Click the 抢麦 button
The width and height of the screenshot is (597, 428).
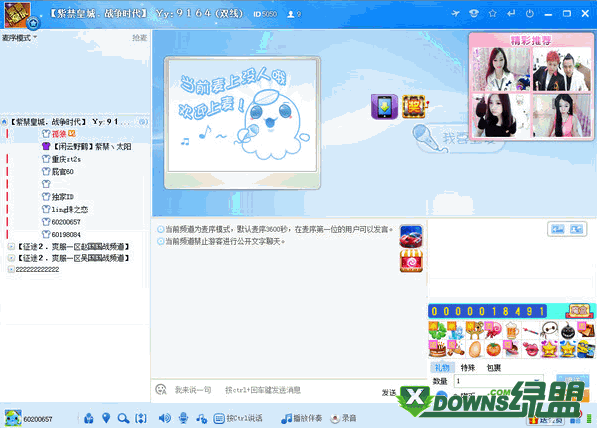point(139,38)
